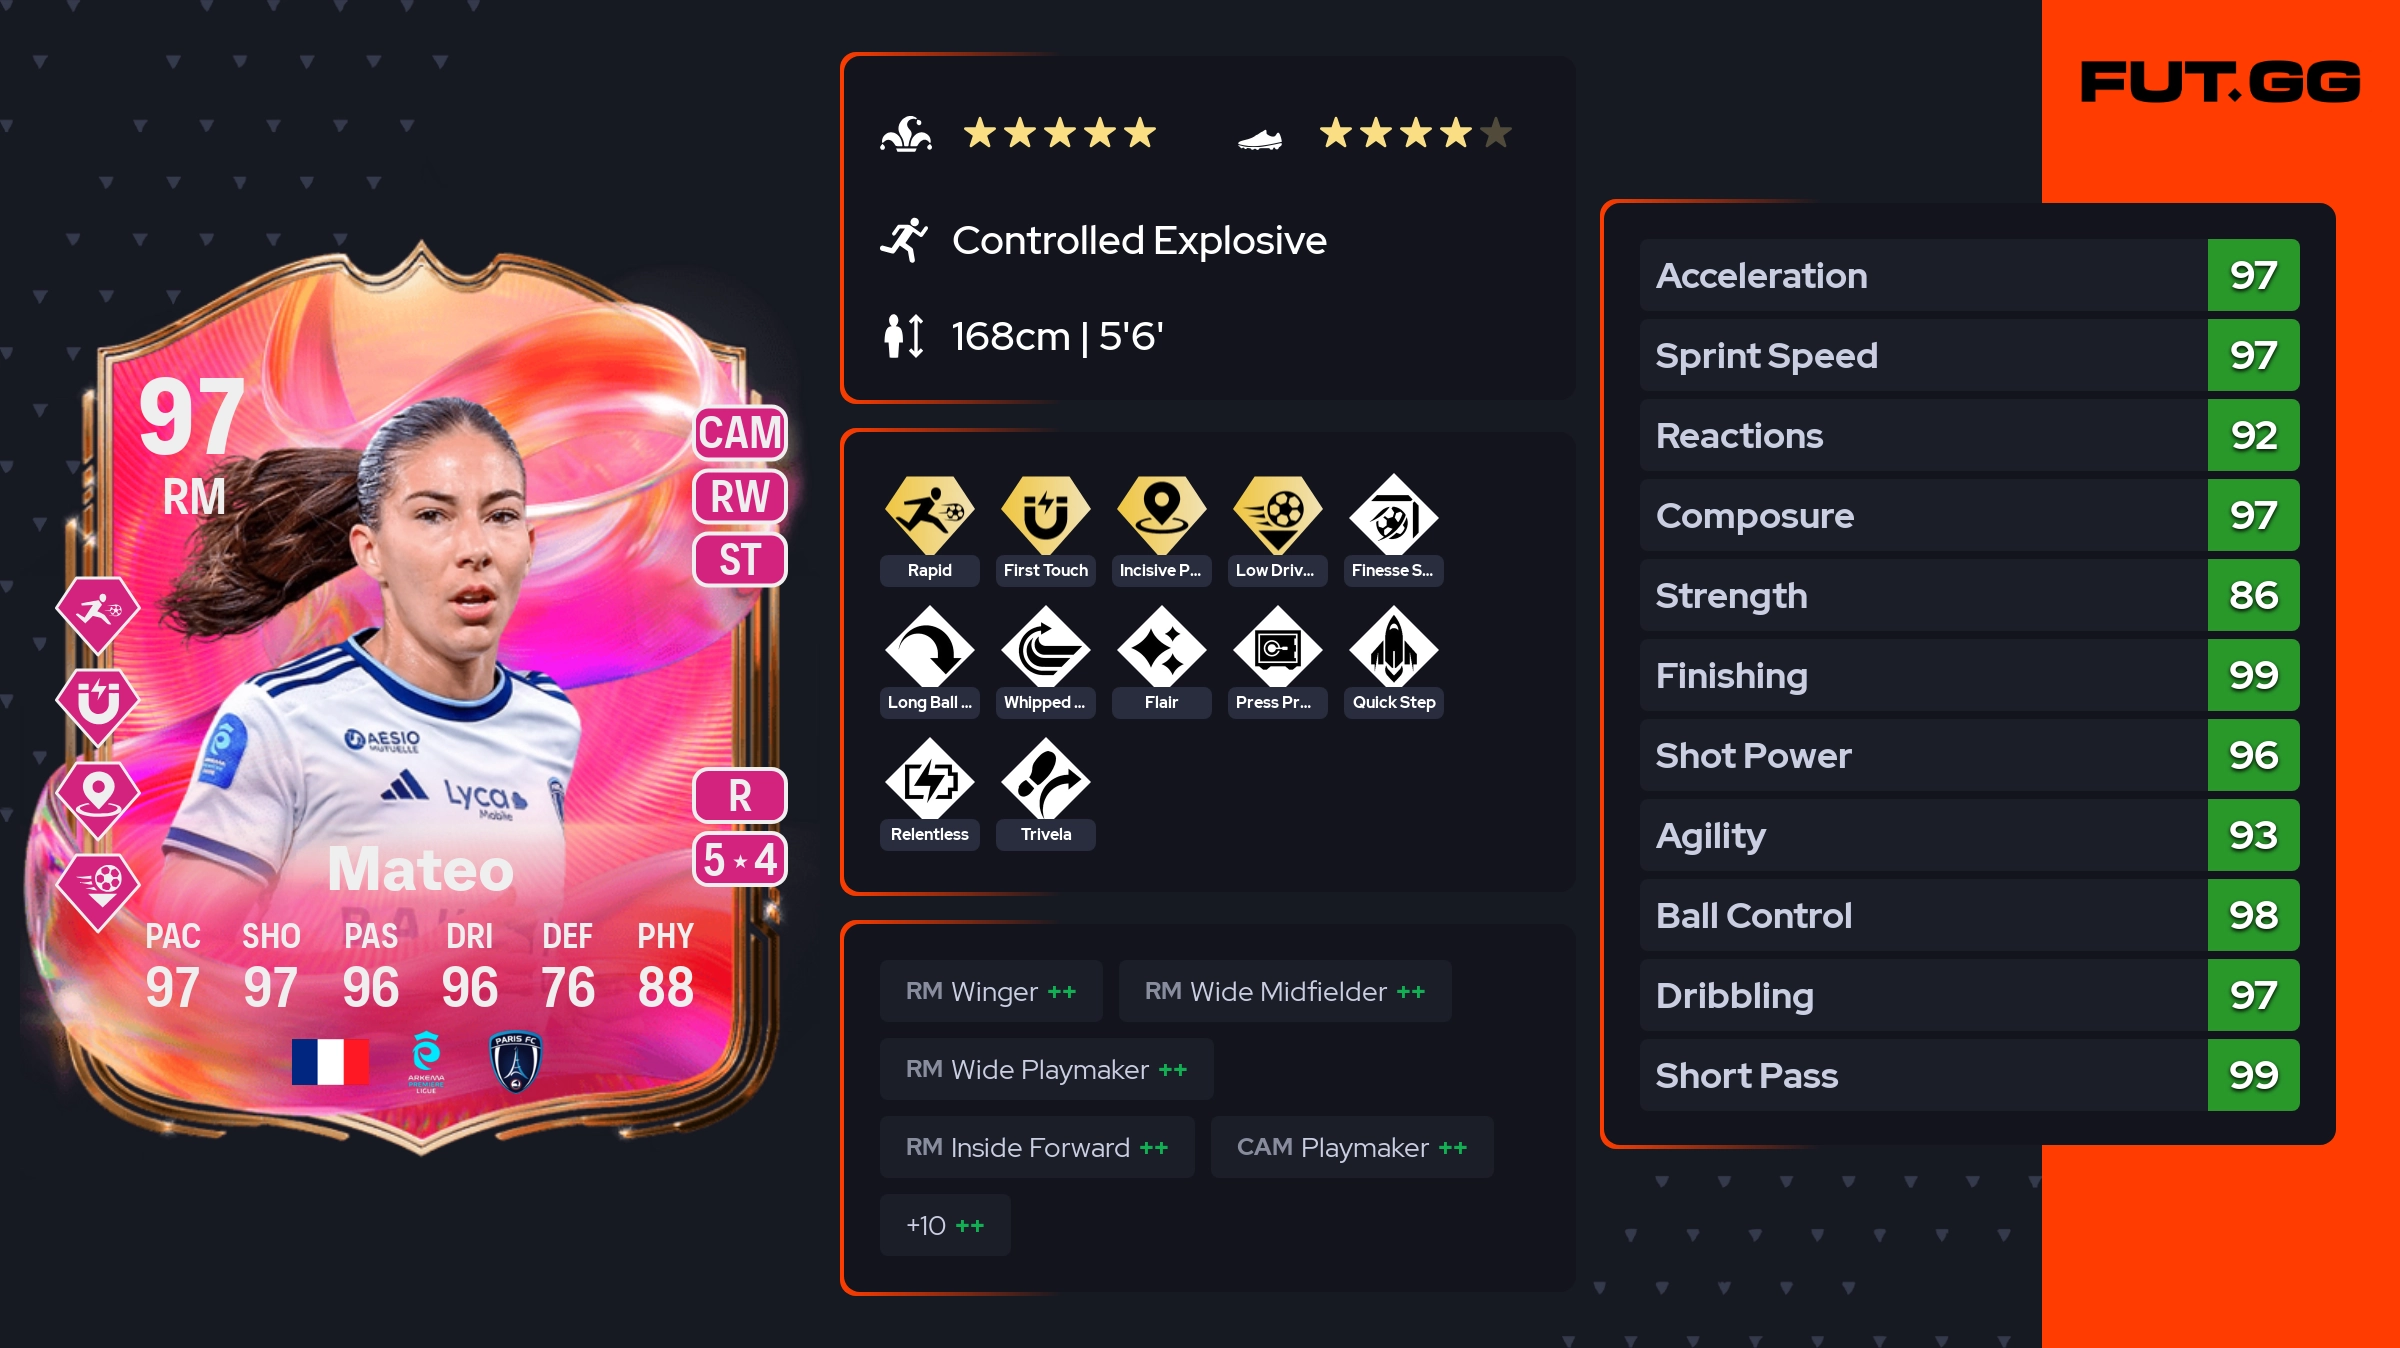This screenshot has width=2400, height=1348.
Task: Click the Finishing 99 stat row
Action: coord(1969,675)
